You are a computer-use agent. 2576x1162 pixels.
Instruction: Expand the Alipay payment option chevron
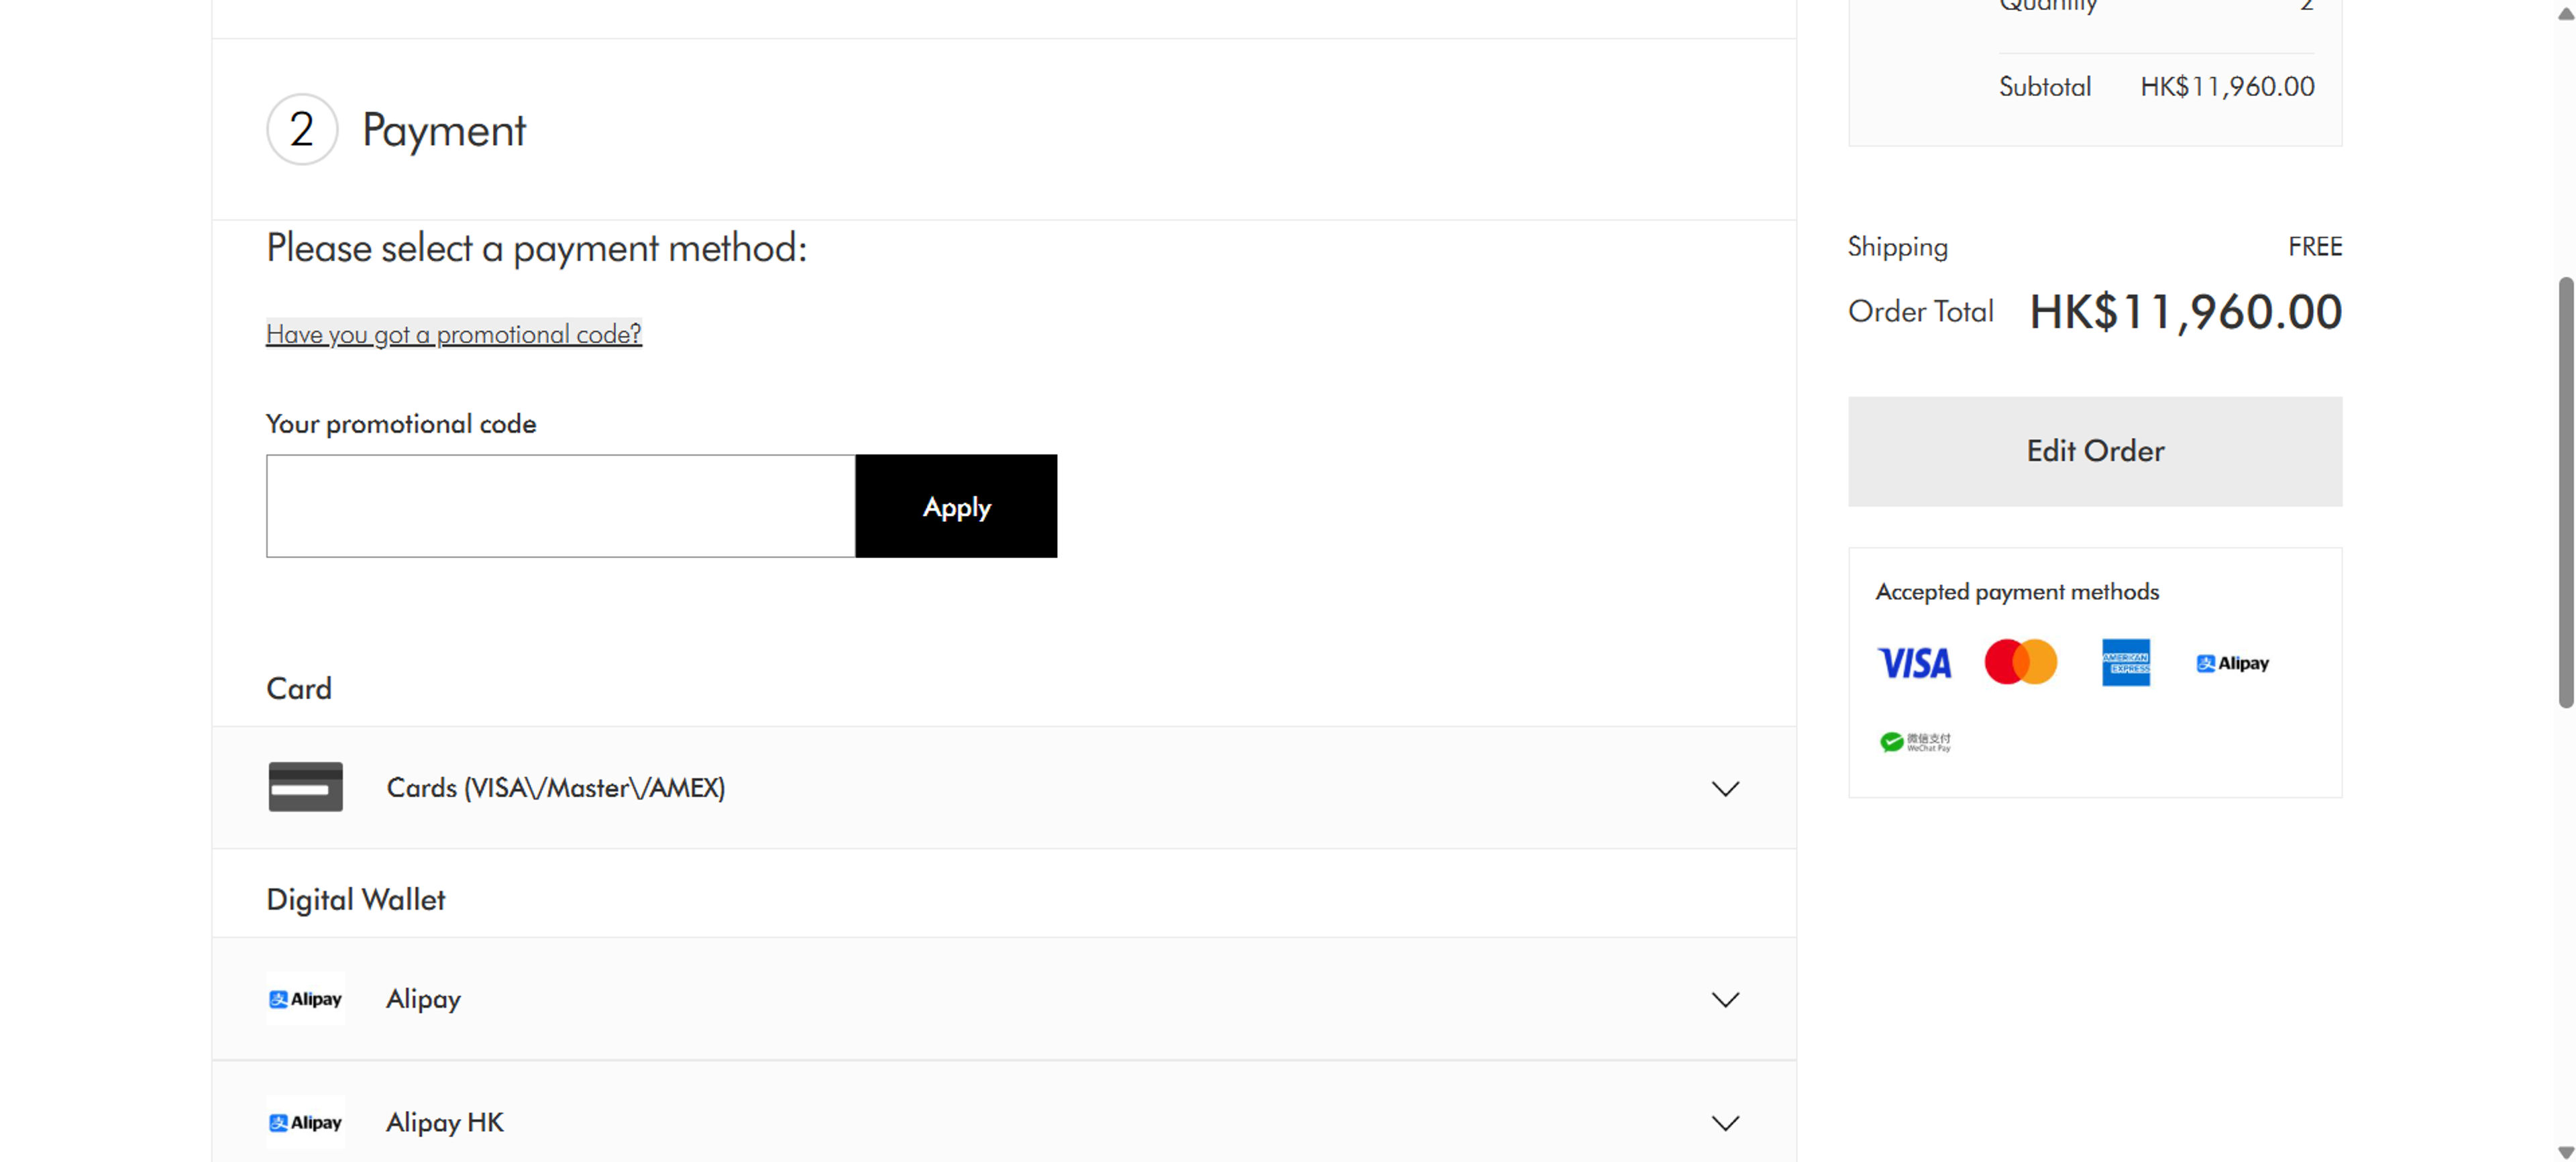[1725, 999]
